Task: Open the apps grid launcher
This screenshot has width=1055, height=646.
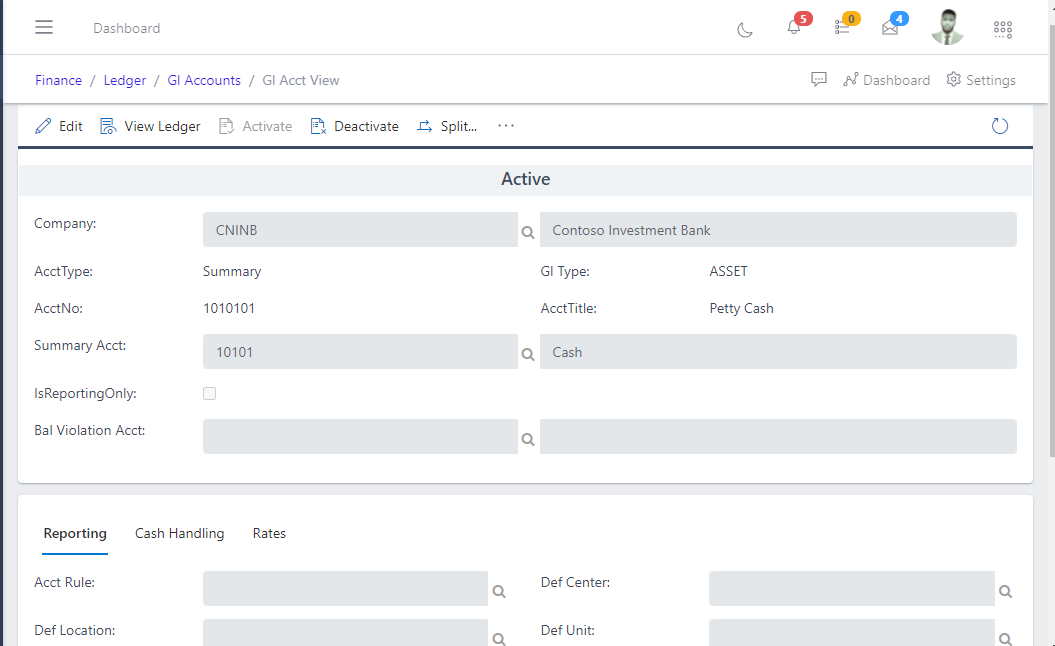Action: coord(1003,29)
